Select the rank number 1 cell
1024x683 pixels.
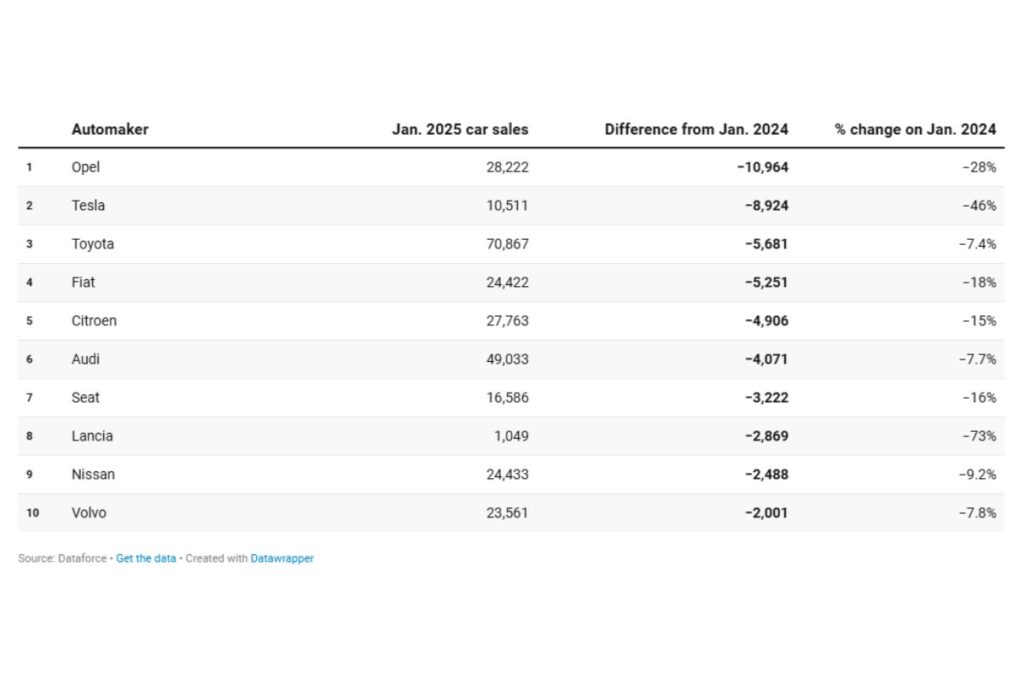[29, 167]
